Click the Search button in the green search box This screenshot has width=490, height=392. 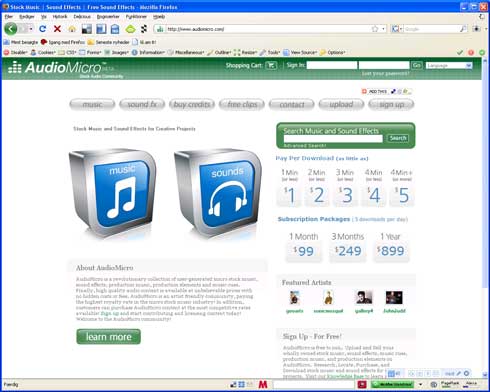coord(398,138)
